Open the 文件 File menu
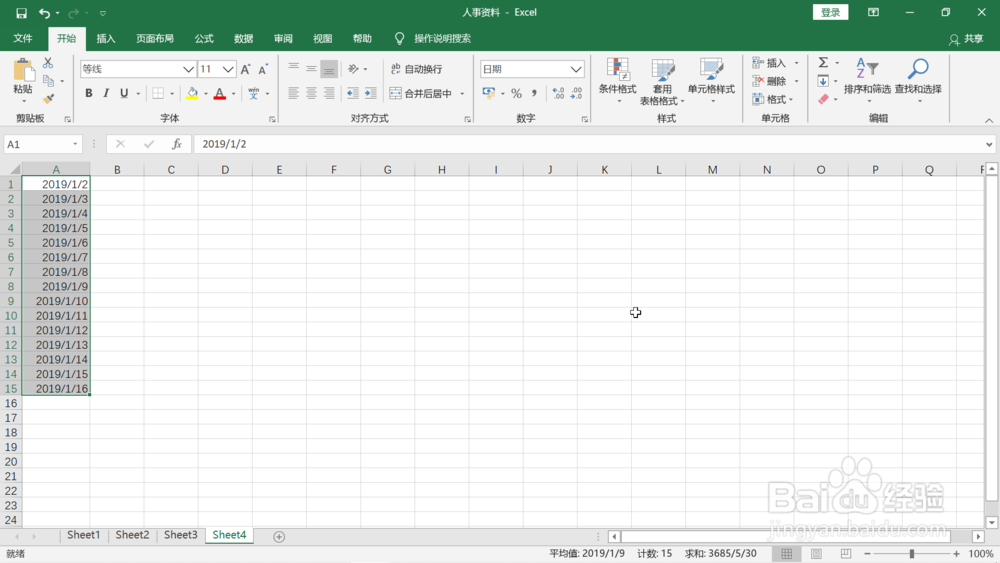 (x=23, y=39)
